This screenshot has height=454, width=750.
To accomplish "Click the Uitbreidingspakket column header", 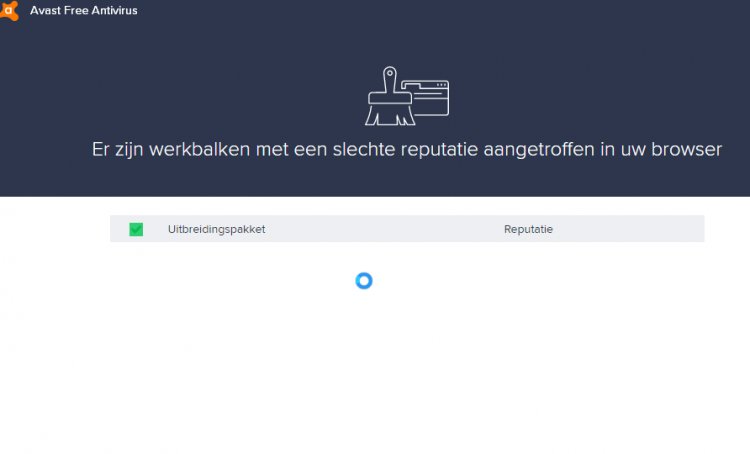I will tap(216, 229).
